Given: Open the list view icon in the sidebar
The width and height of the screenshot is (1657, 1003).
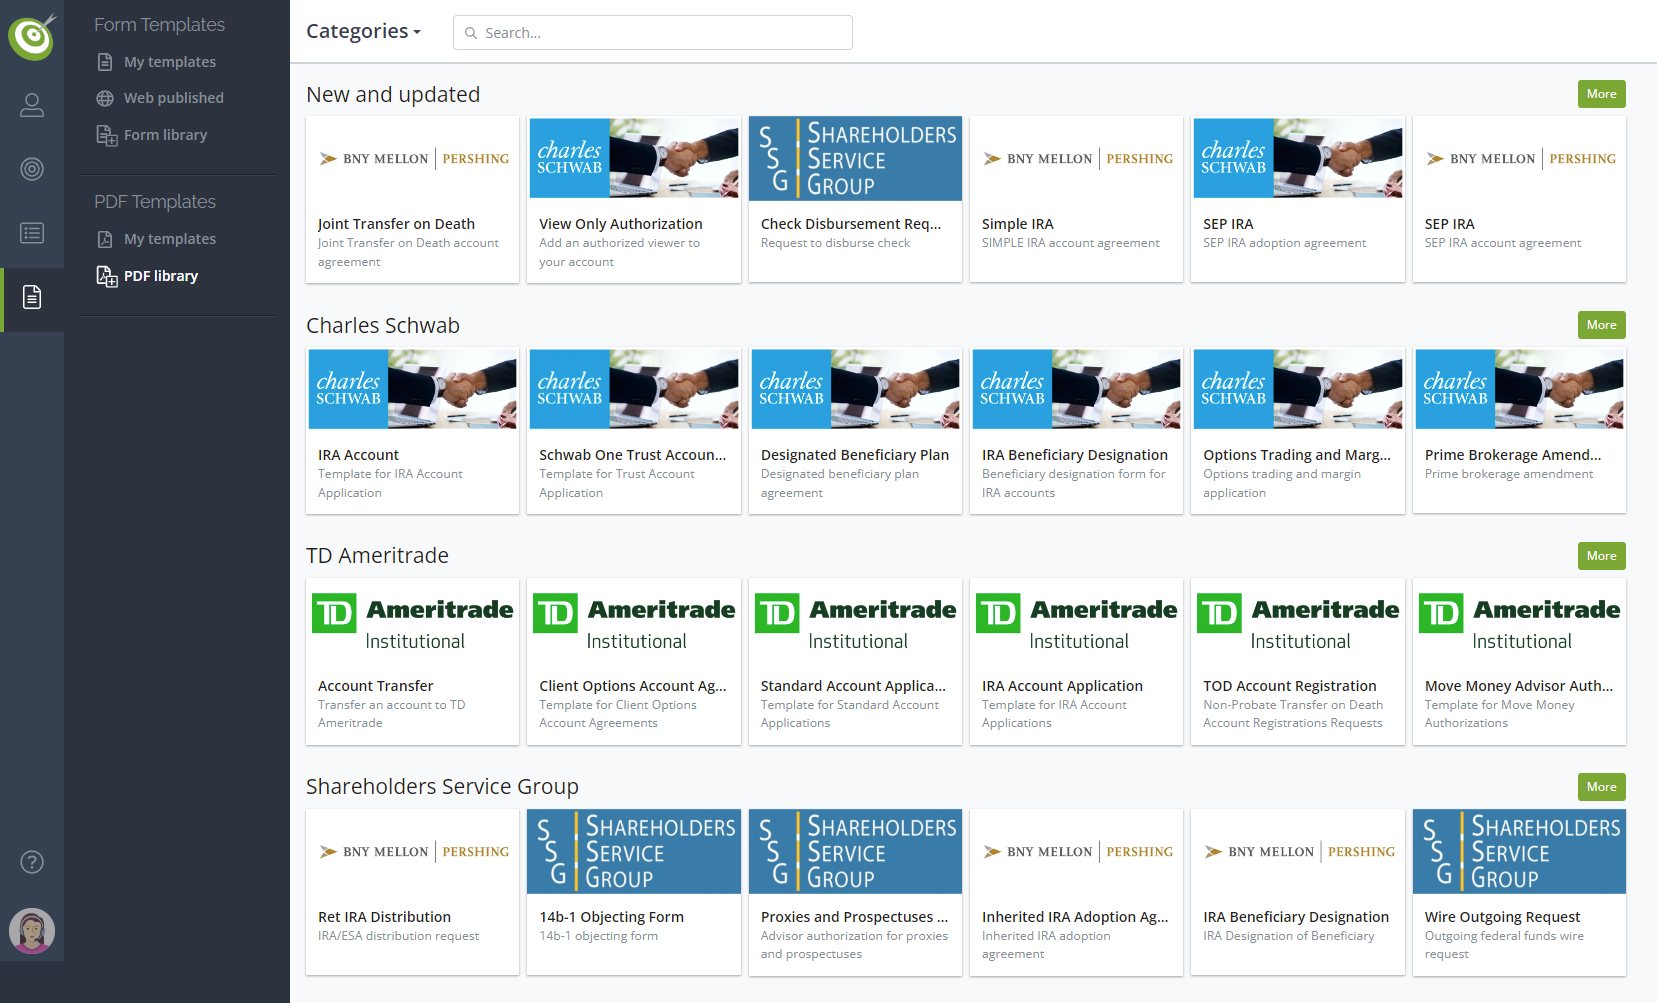Looking at the screenshot, I should 32,233.
